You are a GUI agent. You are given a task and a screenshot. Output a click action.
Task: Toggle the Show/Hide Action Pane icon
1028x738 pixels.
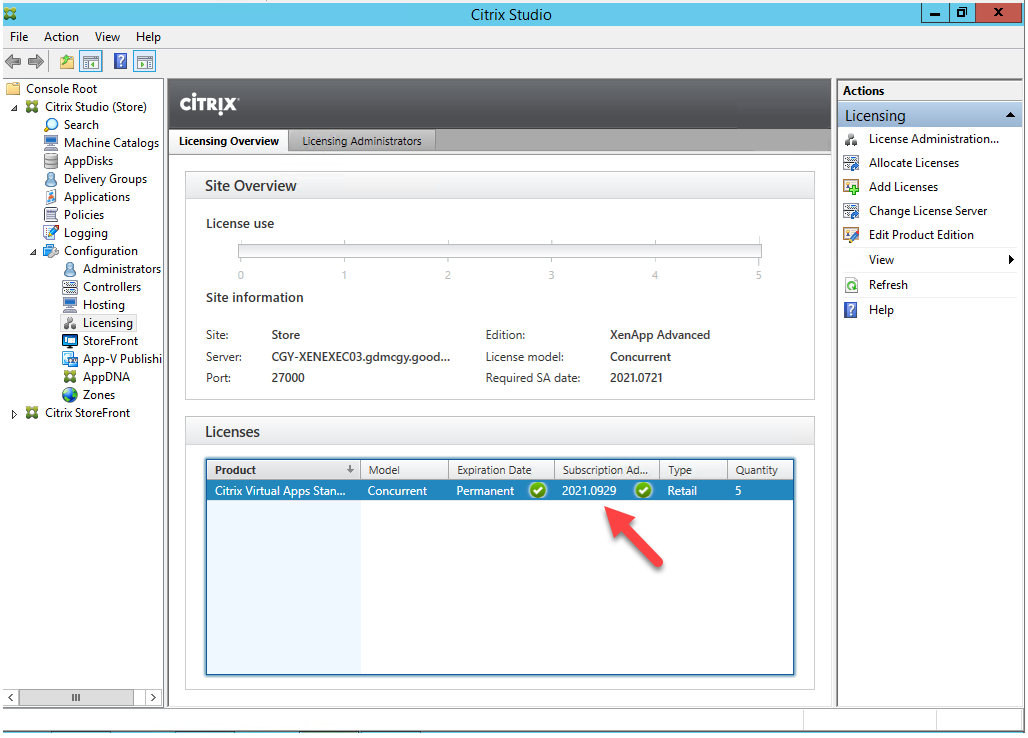(145, 62)
